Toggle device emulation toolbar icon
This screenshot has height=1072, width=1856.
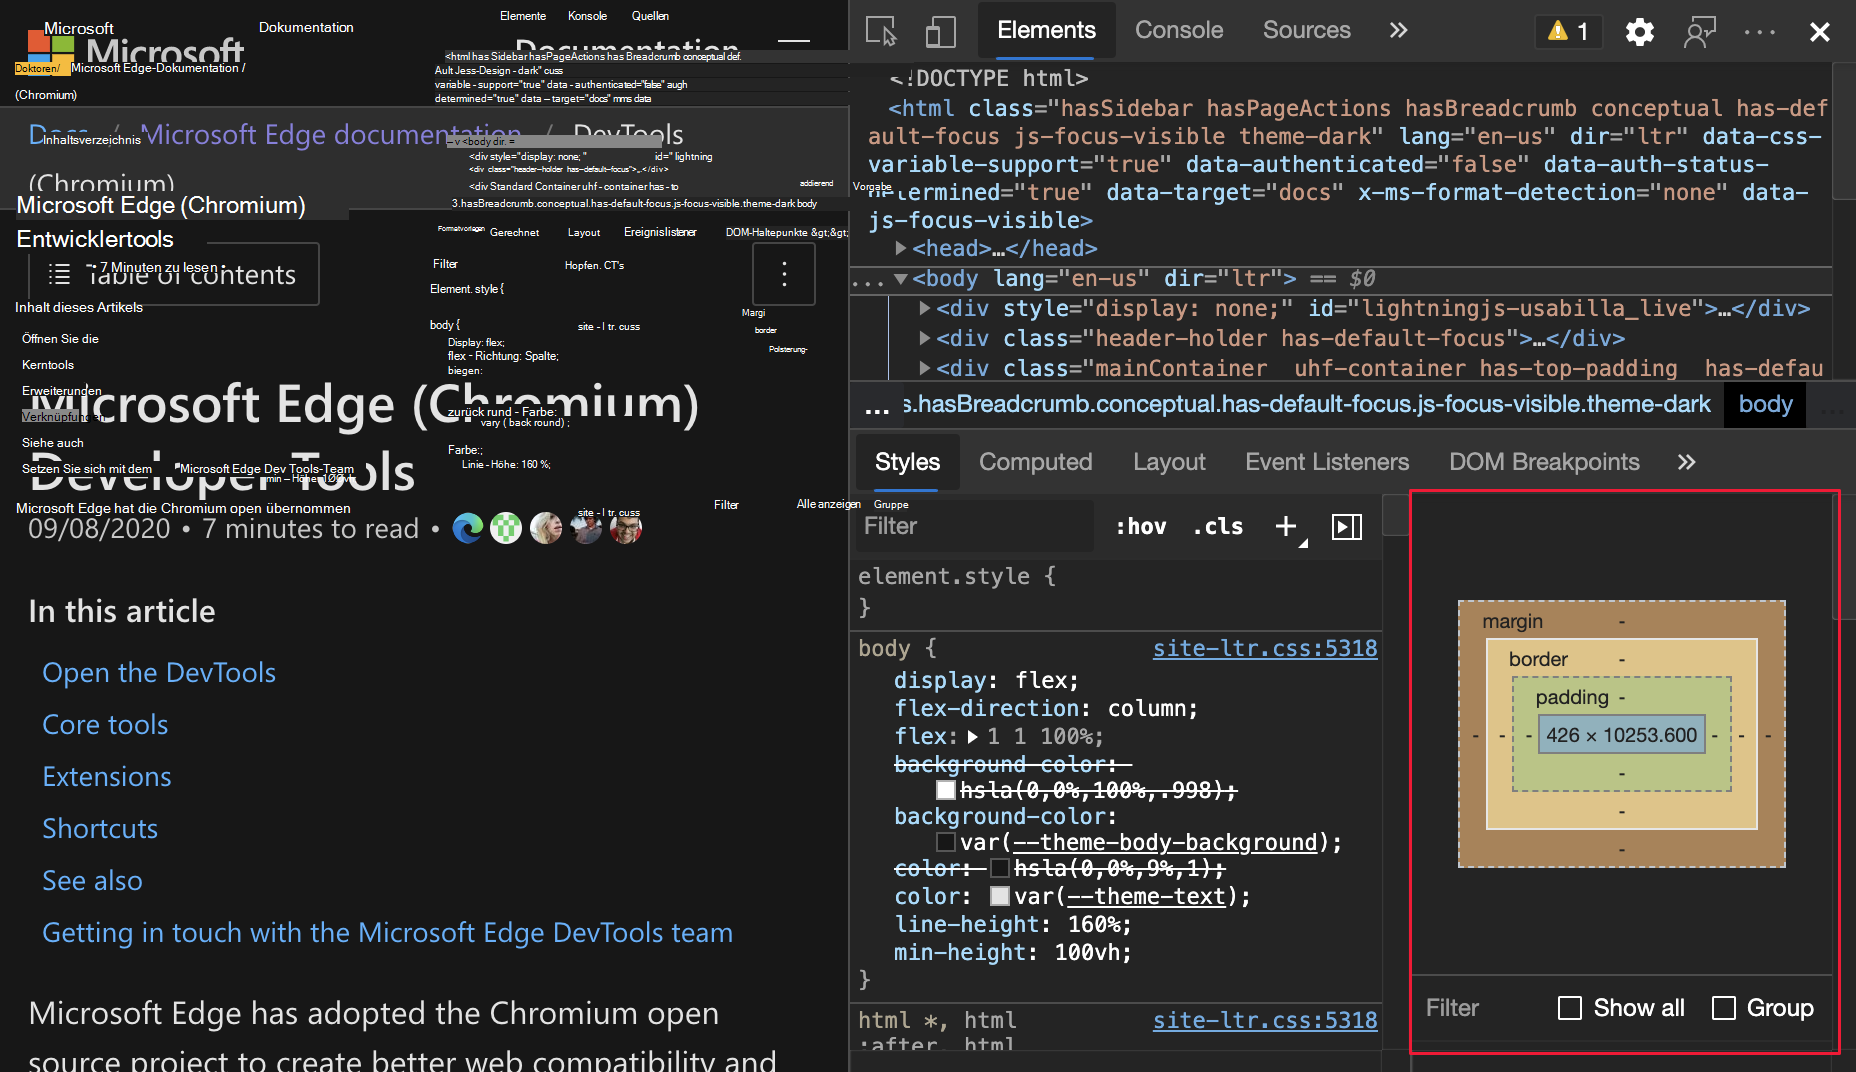tap(940, 31)
